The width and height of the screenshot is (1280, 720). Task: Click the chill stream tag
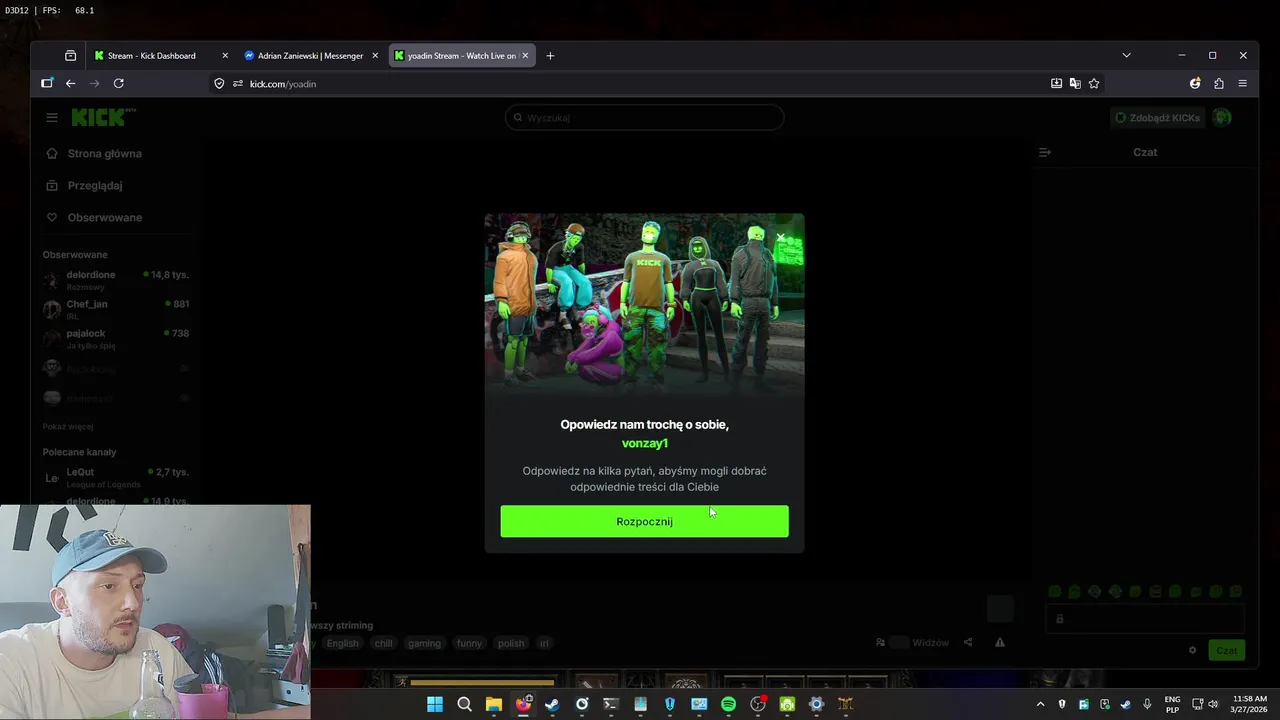(x=383, y=644)
